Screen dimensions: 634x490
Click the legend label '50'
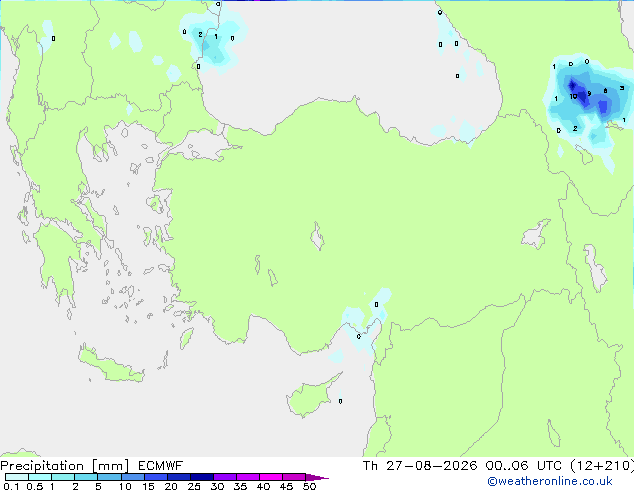coord(309,486)
